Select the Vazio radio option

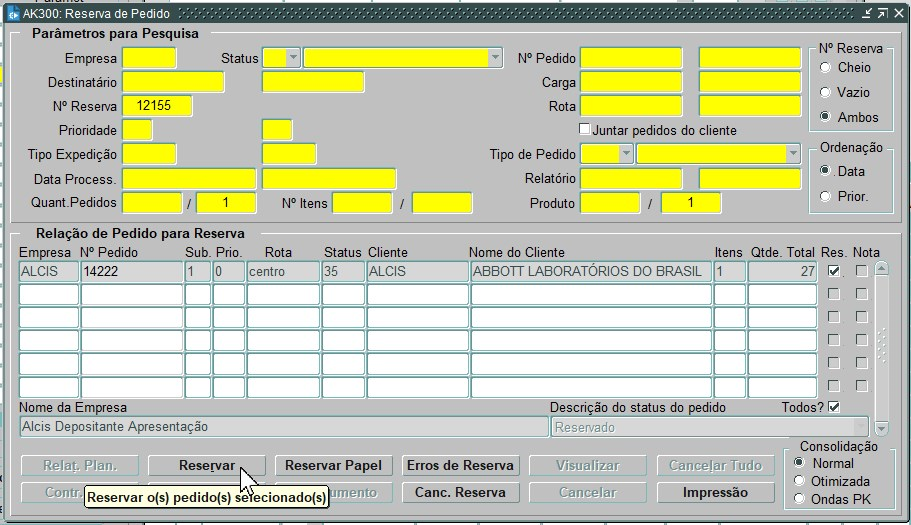[825, 92]
